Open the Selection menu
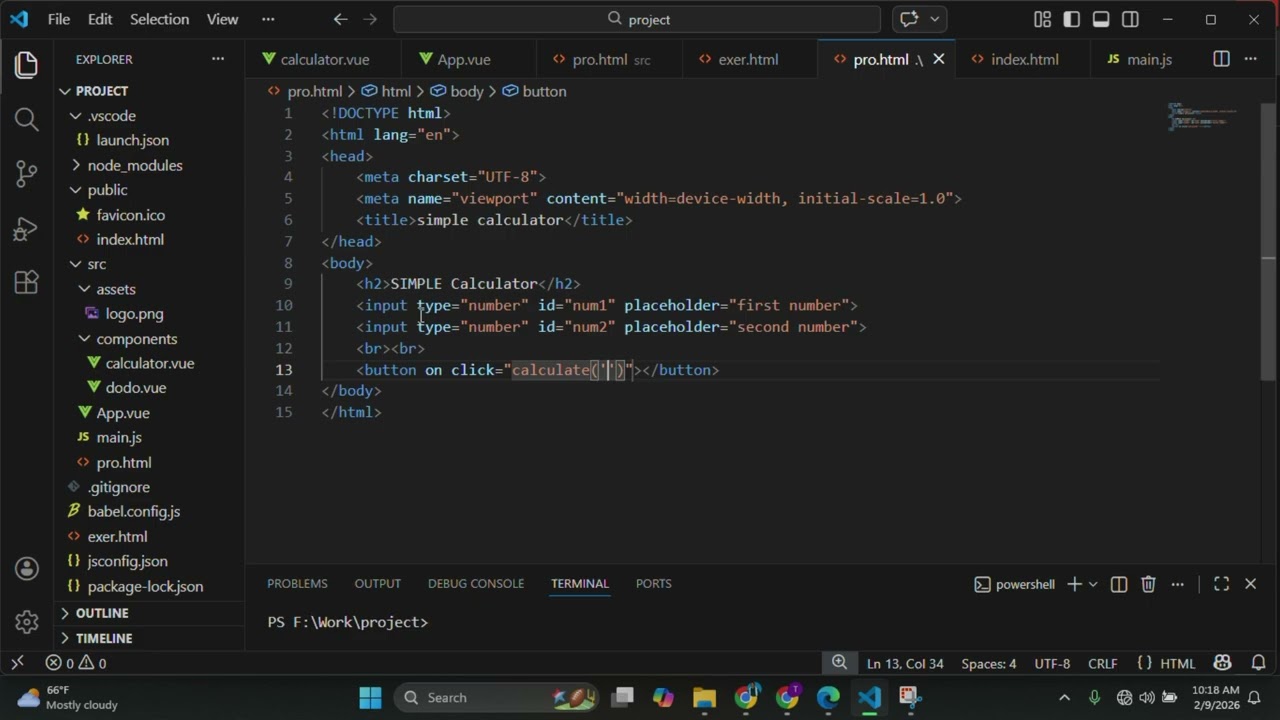 (159, 19)
